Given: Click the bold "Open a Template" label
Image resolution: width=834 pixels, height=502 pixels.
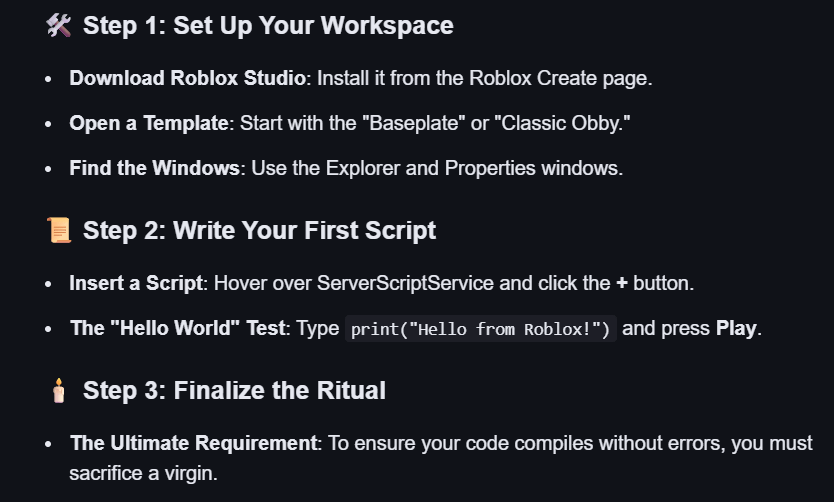Looking at the screenshot, I should (149, 123).
